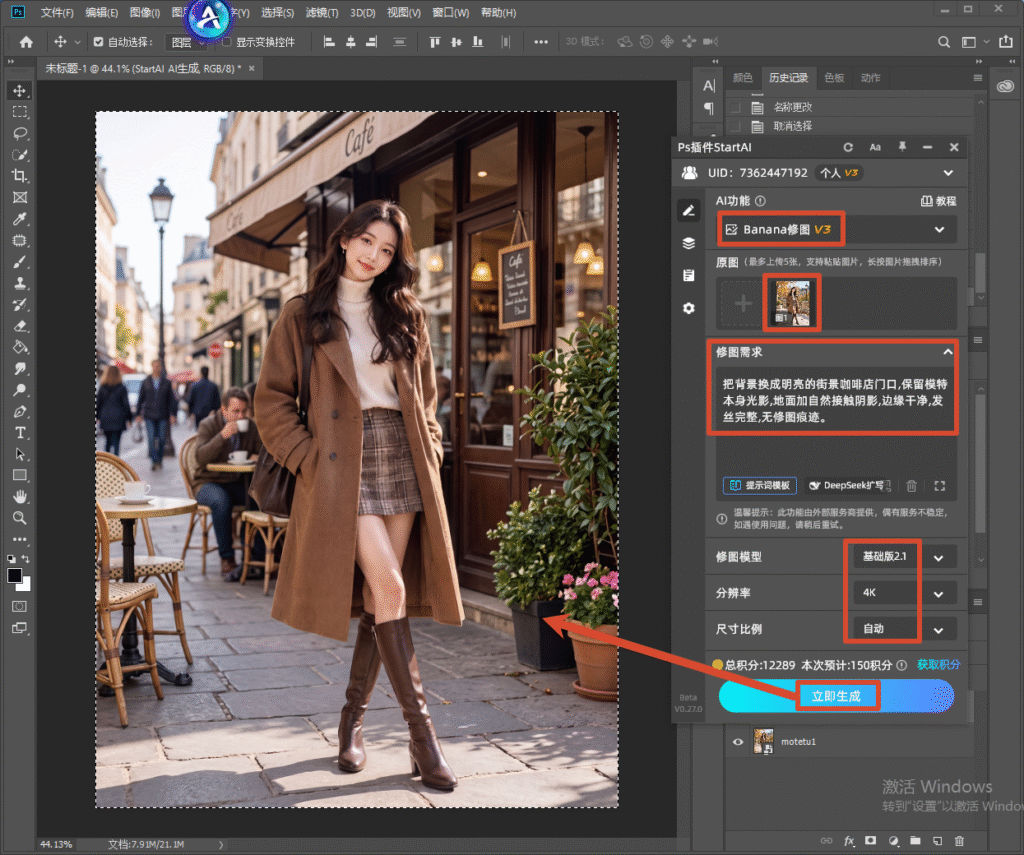Collapse the 修图需求 section
1024x855 pixels.
coord(948,351)
